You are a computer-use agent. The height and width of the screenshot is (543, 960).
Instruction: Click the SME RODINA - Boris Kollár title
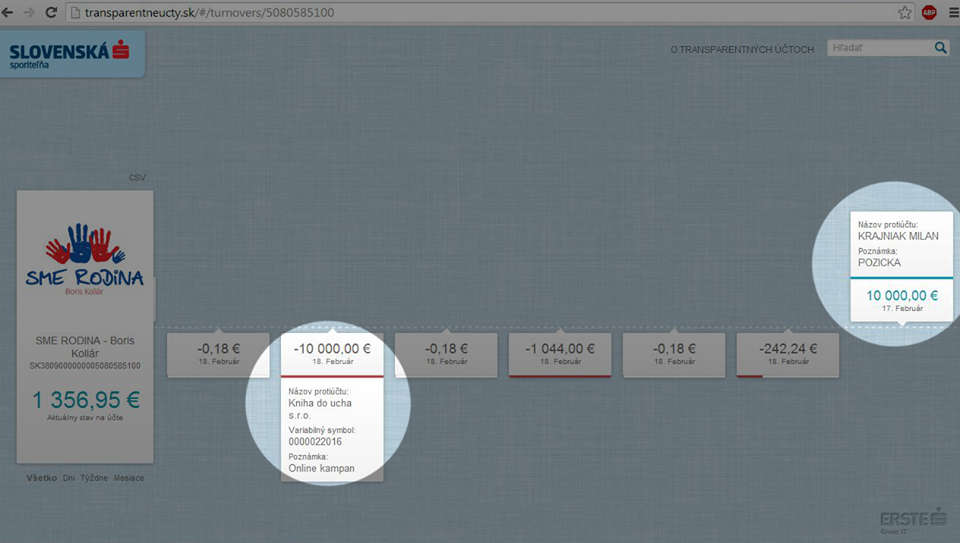pos(84,346)
